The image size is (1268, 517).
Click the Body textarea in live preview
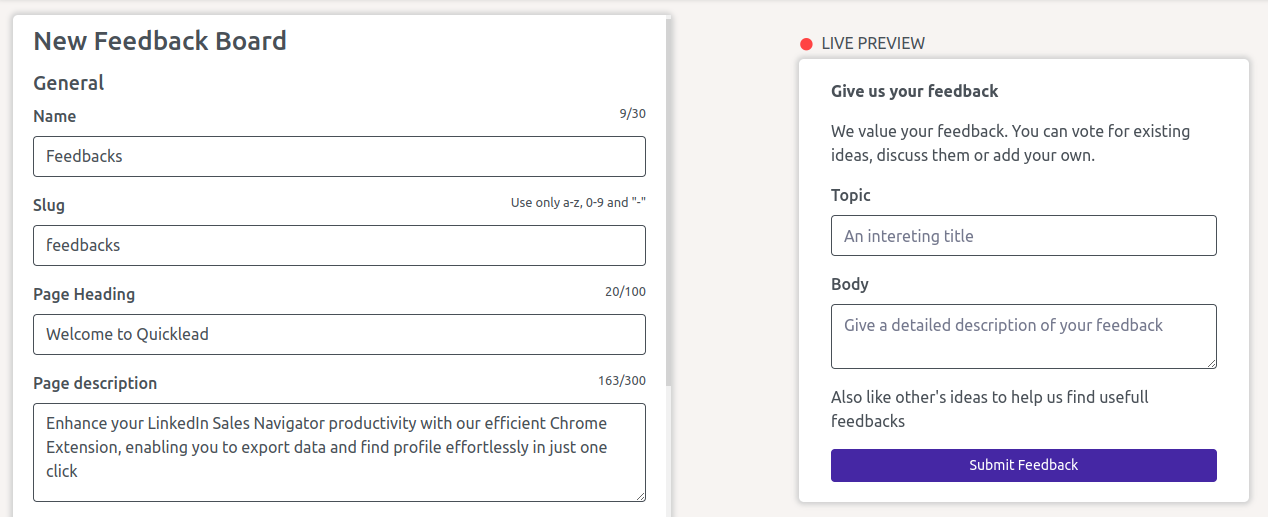(1023, 336)
